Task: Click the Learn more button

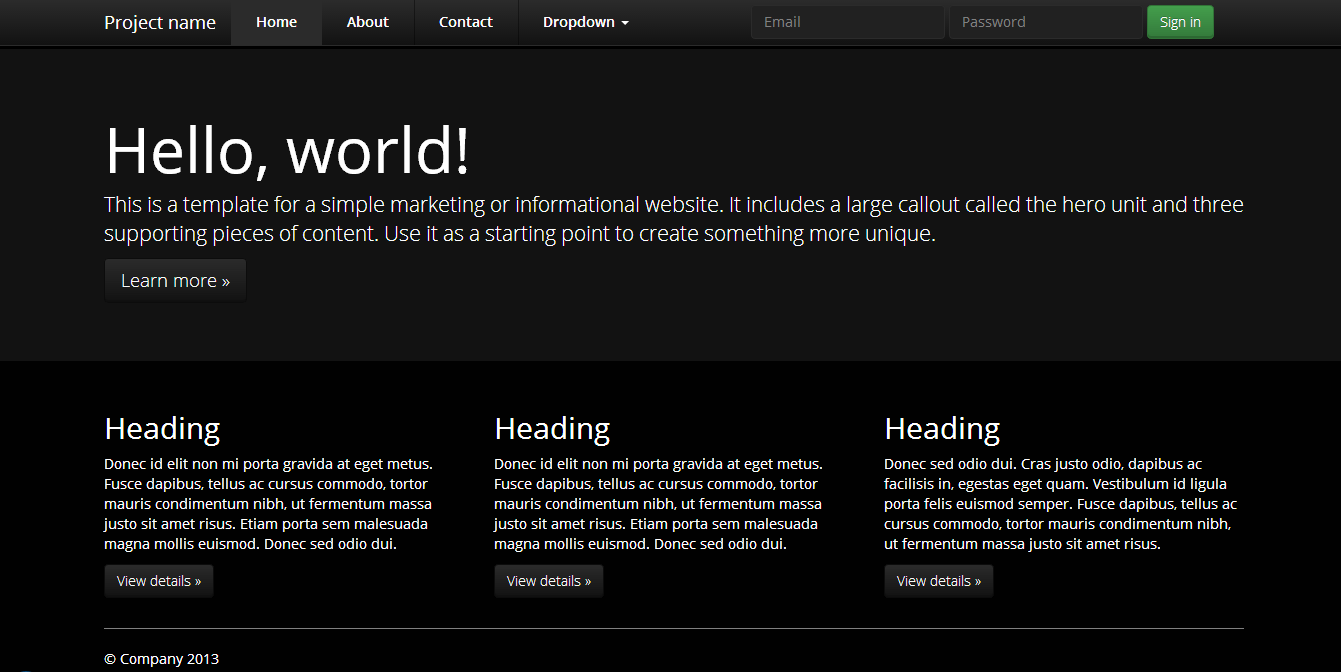Action: point(175,280)
